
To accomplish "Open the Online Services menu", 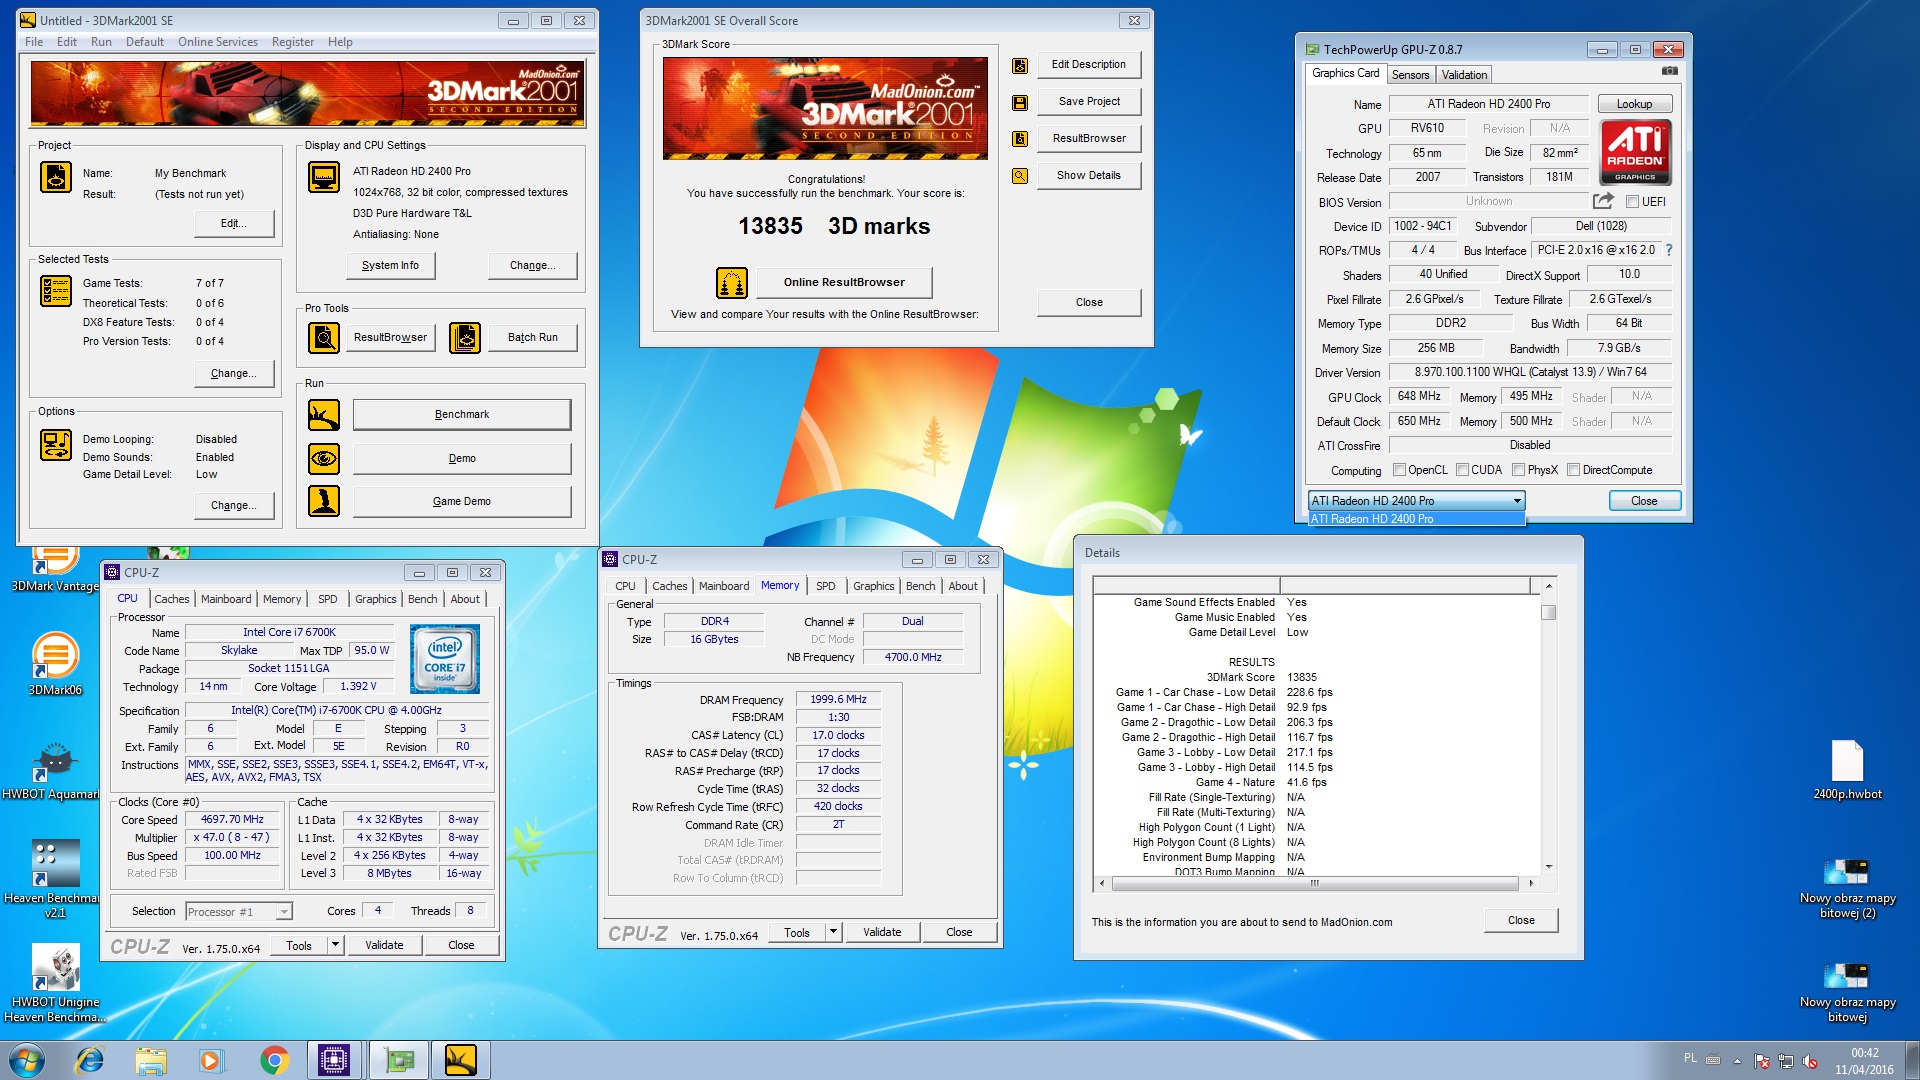I will (x=218, y=42).
